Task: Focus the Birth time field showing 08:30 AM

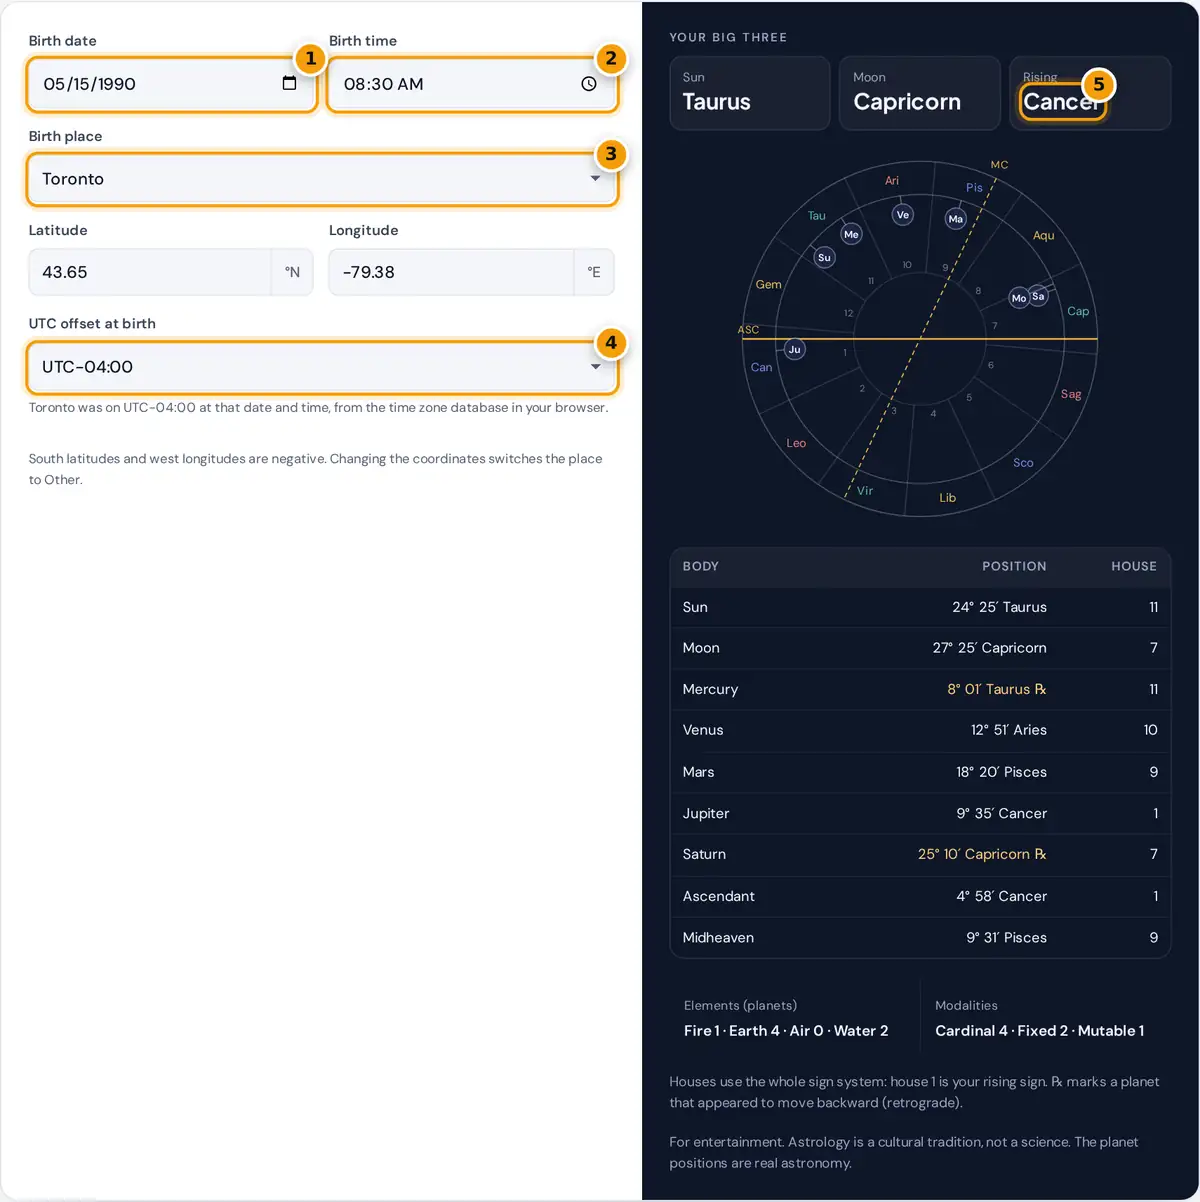Action: point(472,84)
